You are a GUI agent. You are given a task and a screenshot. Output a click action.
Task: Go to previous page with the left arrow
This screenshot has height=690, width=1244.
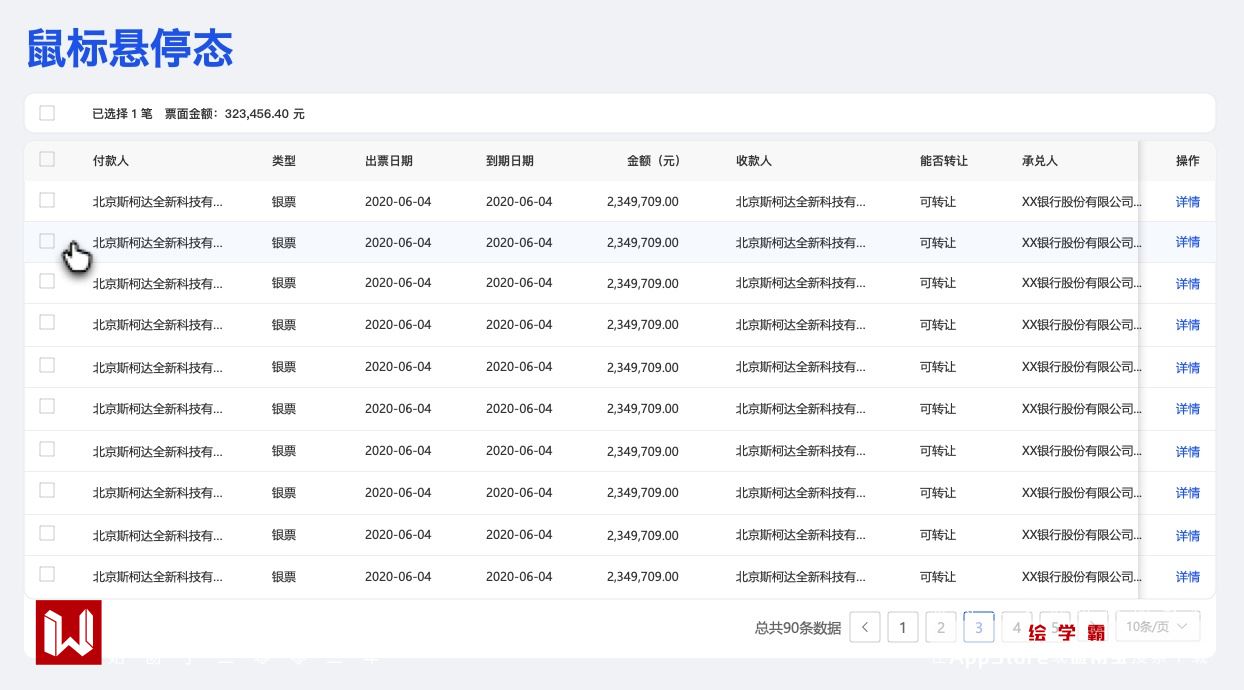tap(865, 627)
